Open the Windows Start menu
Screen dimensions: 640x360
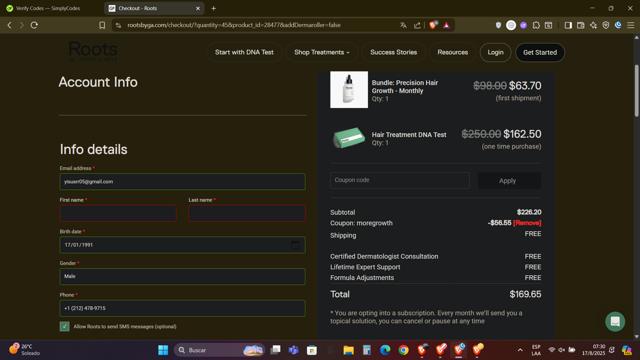point(163,350)
